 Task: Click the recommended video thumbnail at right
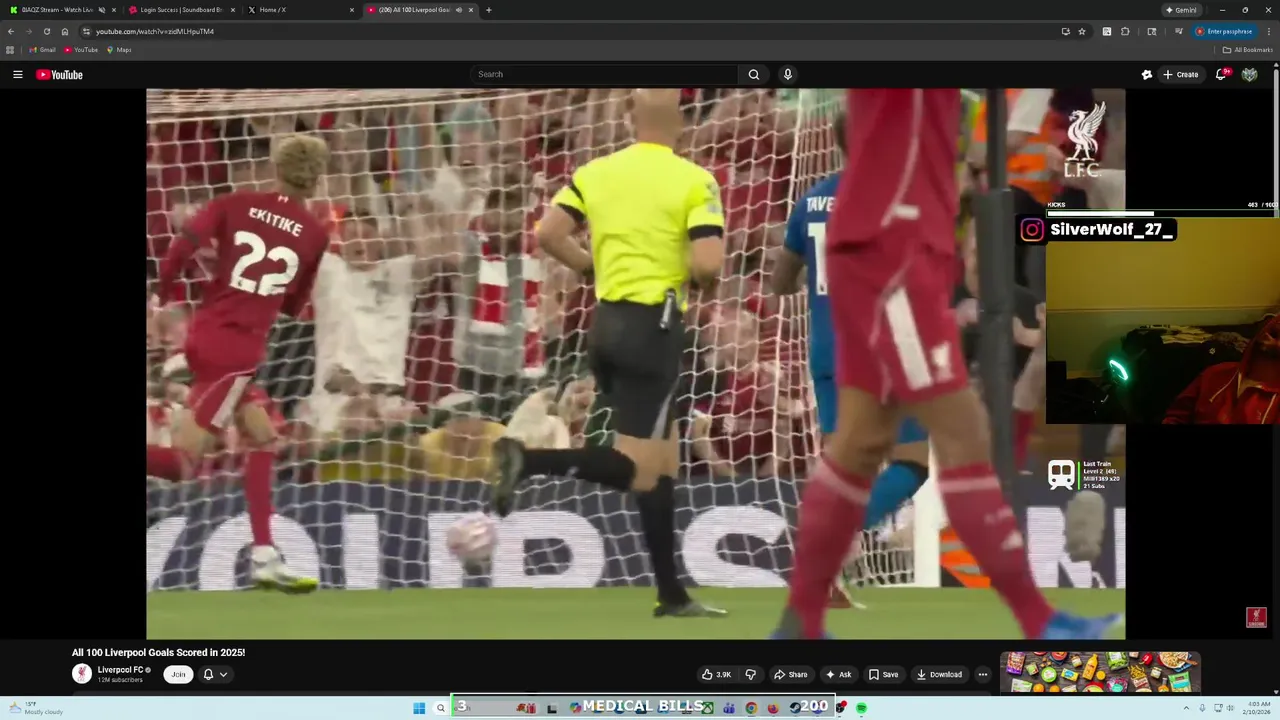(1100, 673)
